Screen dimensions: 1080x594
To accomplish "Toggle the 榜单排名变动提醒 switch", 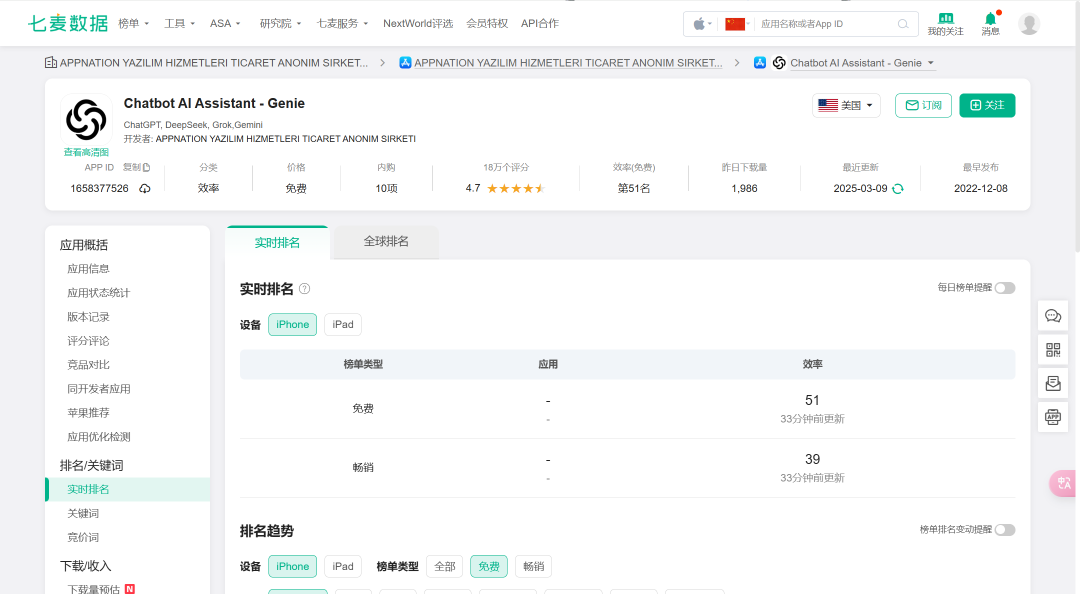I will pyautogui.click(x=1005, y=530).
